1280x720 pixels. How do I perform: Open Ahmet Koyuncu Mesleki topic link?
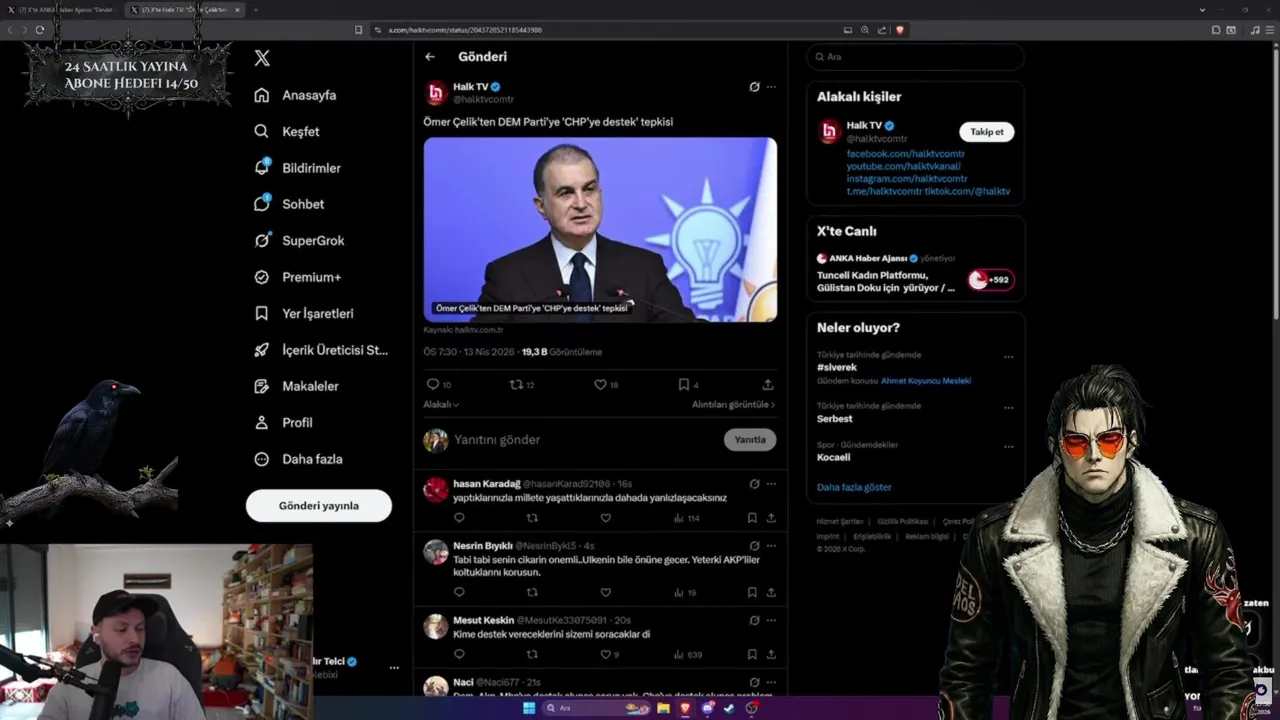926,381
